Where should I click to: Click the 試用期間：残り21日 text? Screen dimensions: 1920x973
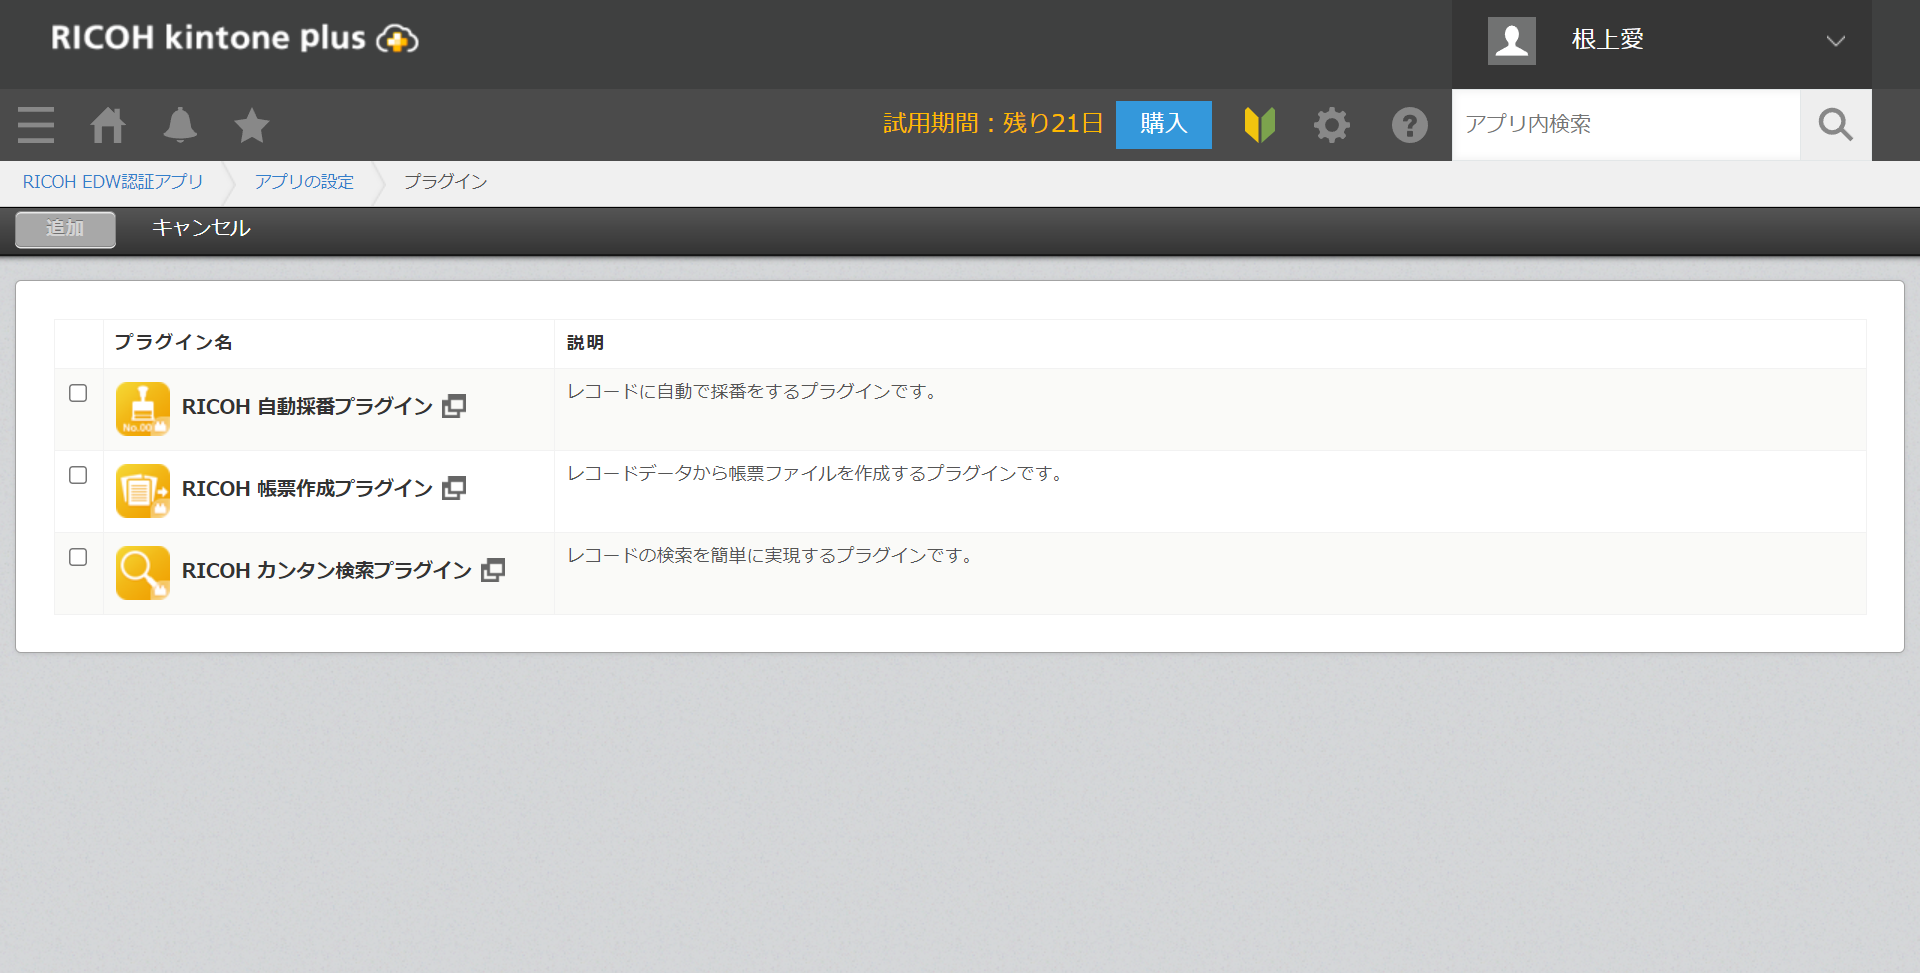pos(993,124)
